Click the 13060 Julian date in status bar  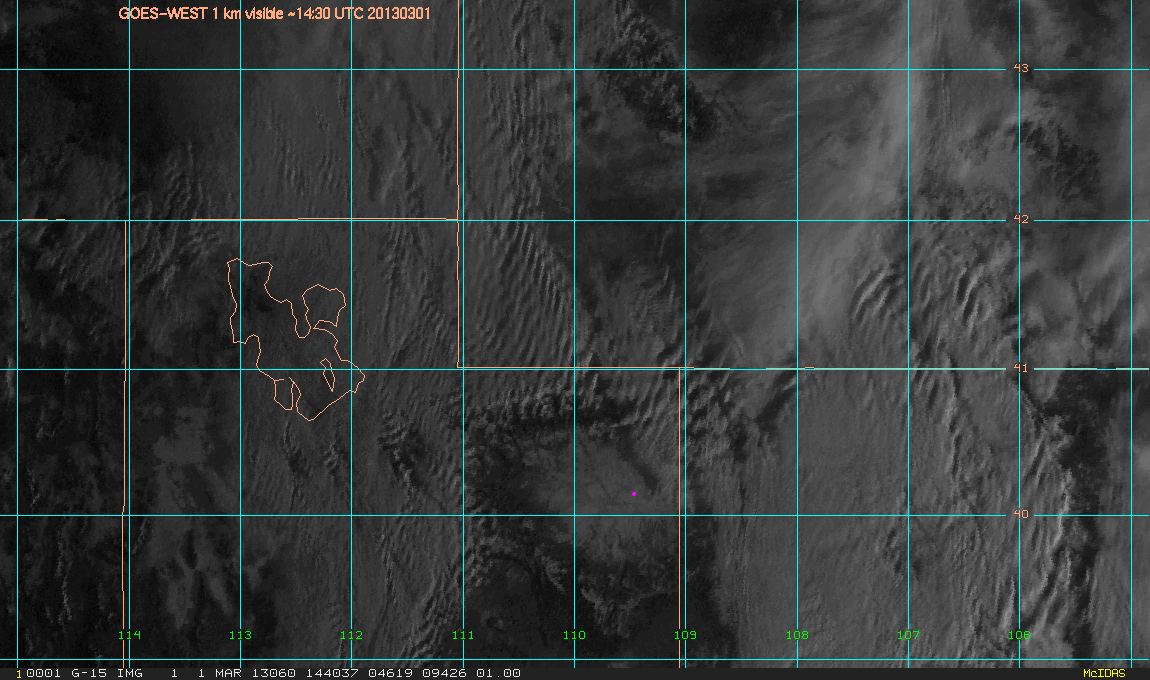click(x=274, y=673)
